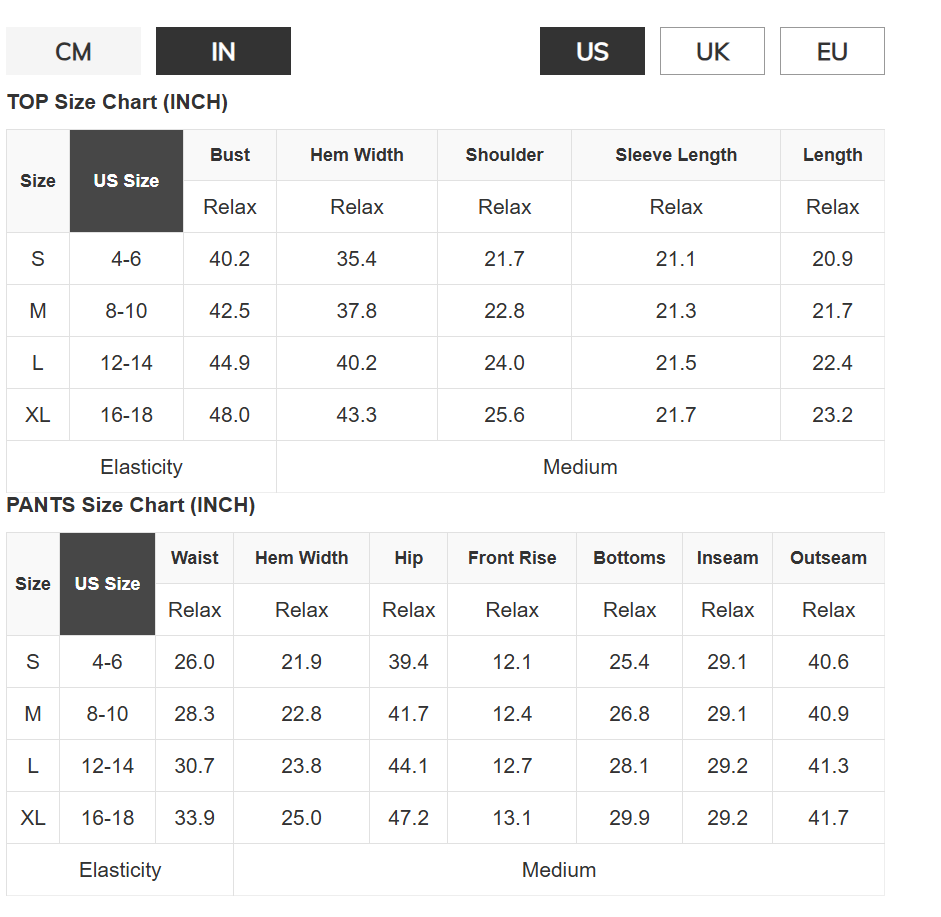Viewport: 941px width, 917px height.
Task: Click the PANTS Size Chart (INCH) heading
Action: pyautogui.click(x=131, y=505)
